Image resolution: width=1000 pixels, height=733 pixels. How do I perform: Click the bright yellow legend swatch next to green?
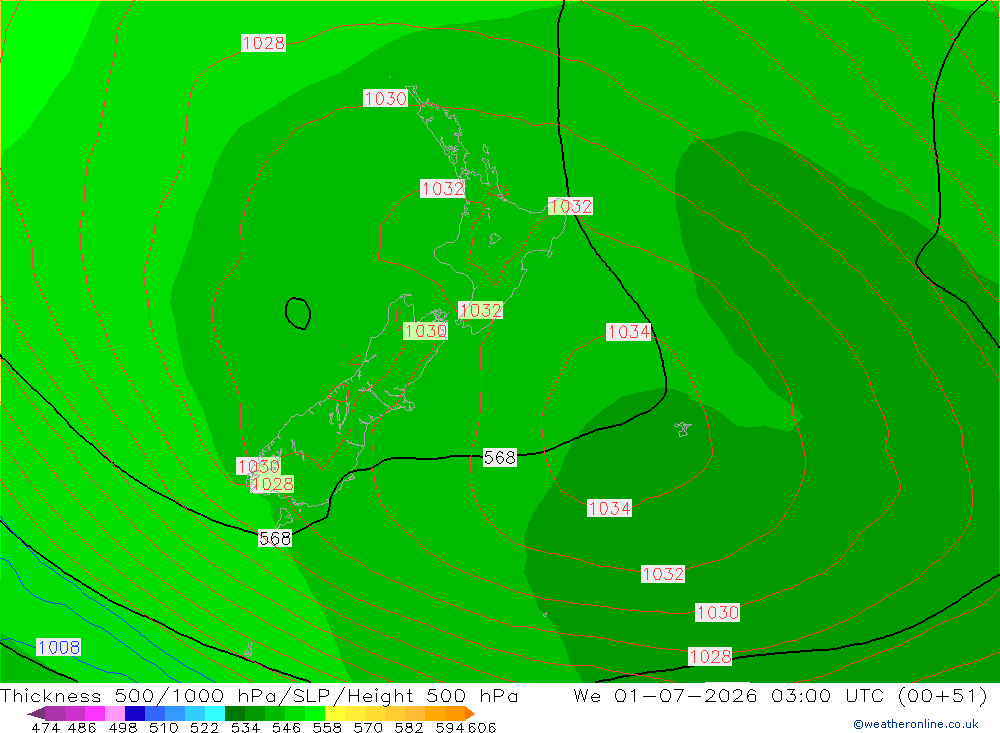335,713
